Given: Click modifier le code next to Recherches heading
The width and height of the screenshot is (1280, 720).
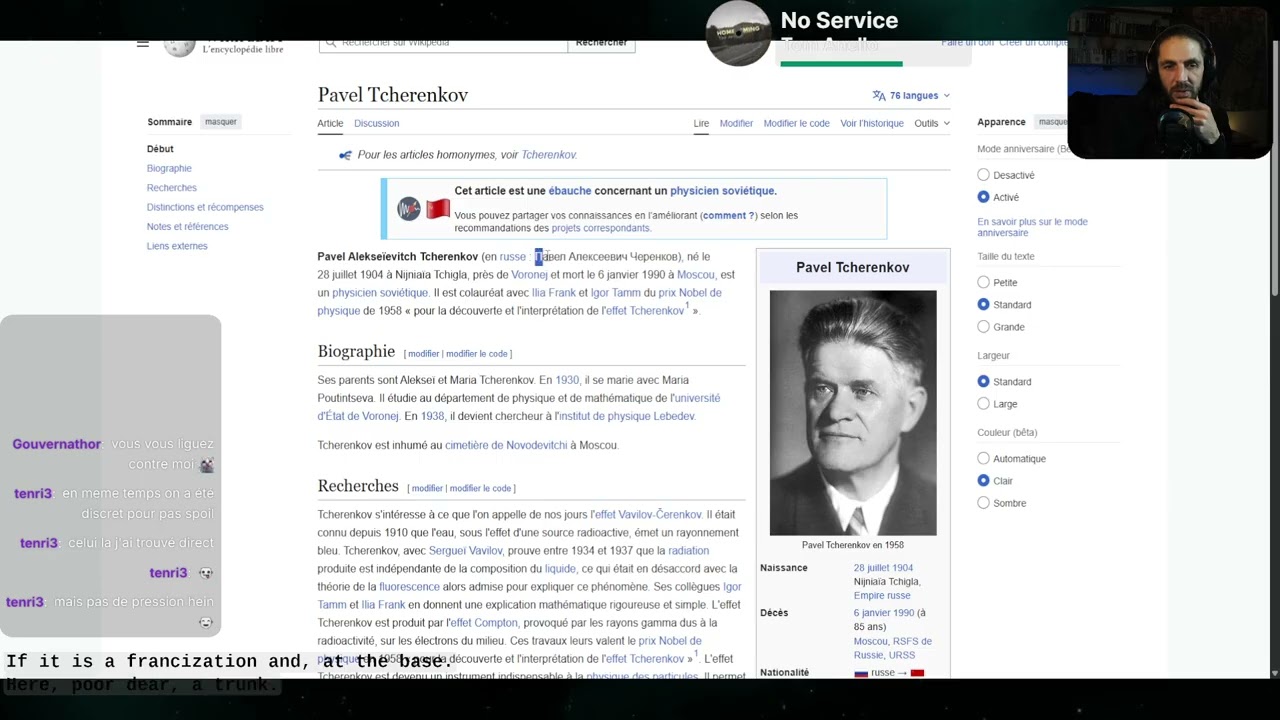Looking at the screenshot, I should click(480, 489).
